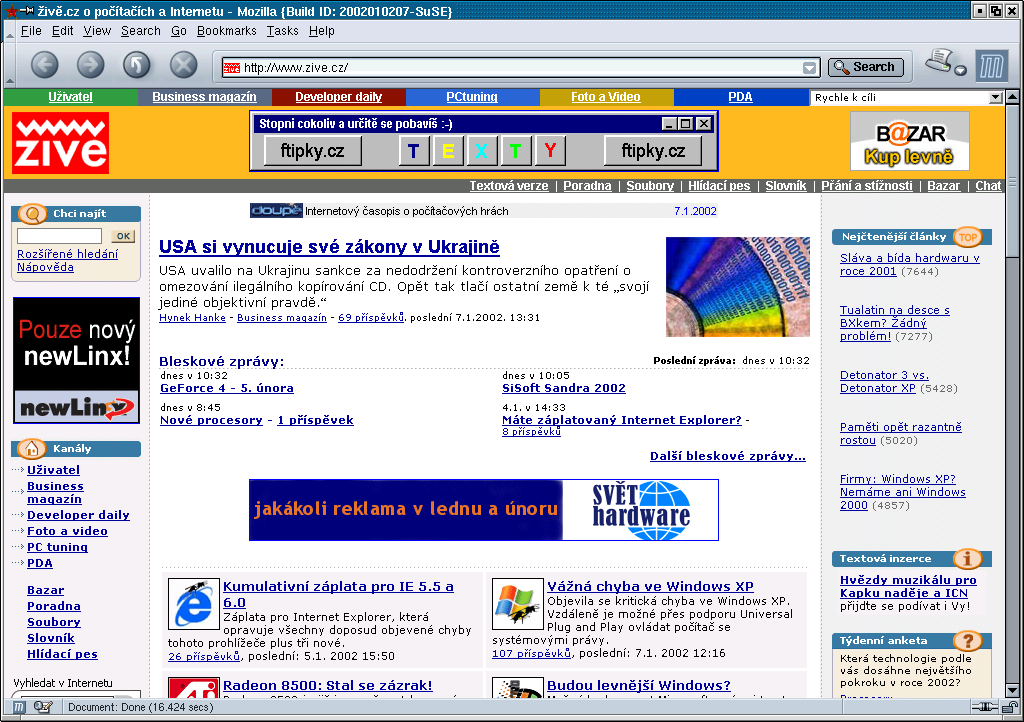Open the print options dropdown arrow
The height and width of the screenshot is (722, 1024).
(x=960, y=71)
